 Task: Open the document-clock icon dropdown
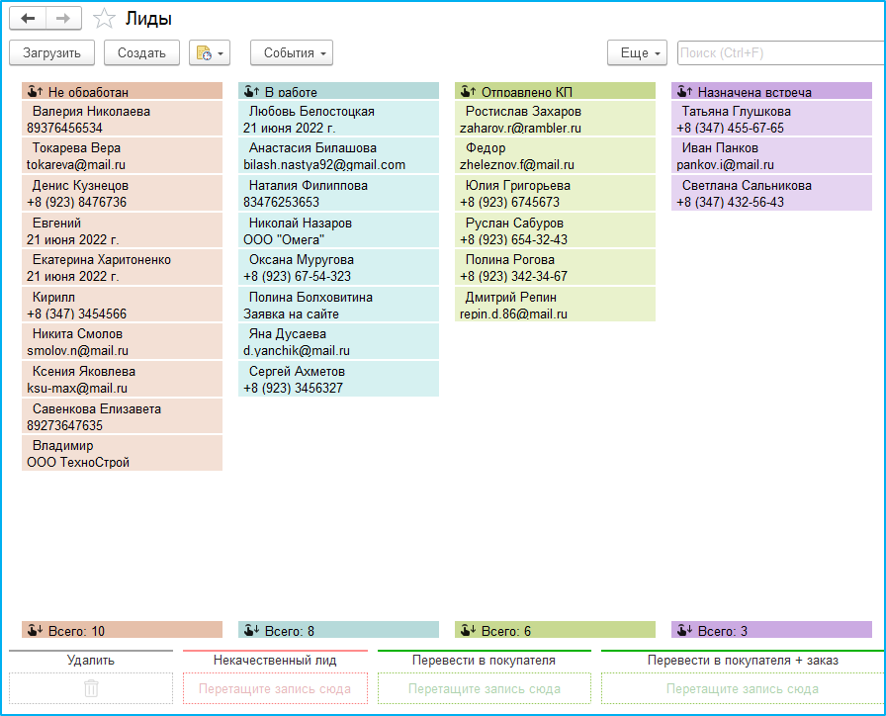click(x=210, y=53)
